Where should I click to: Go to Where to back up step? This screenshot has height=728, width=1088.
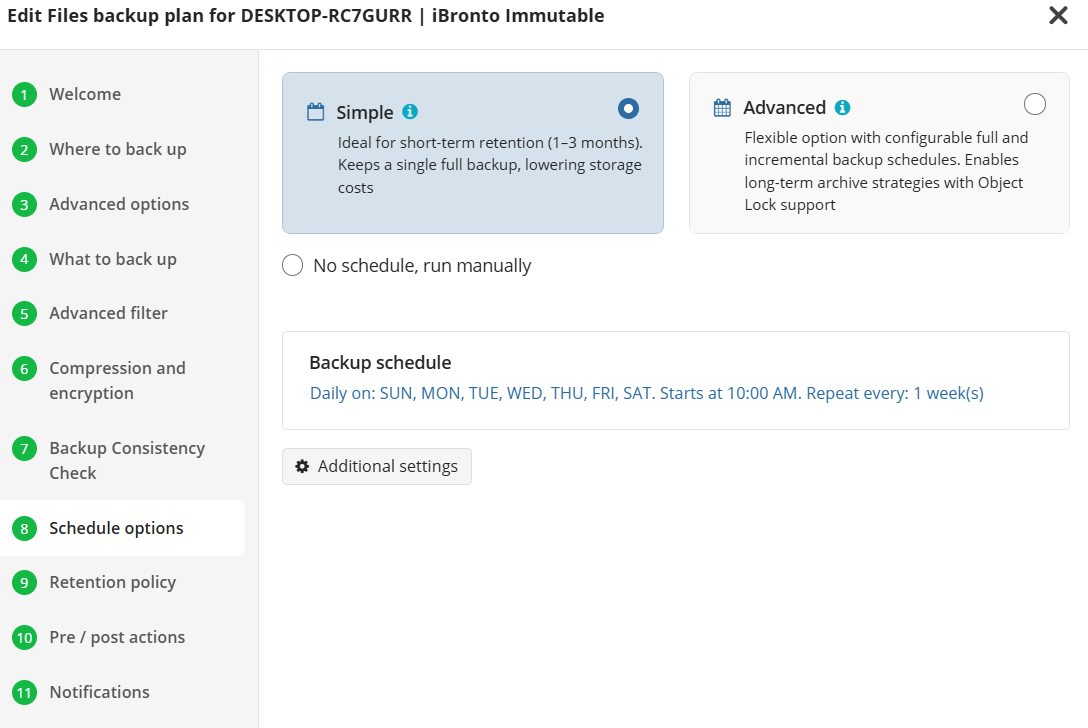[118, 149]
